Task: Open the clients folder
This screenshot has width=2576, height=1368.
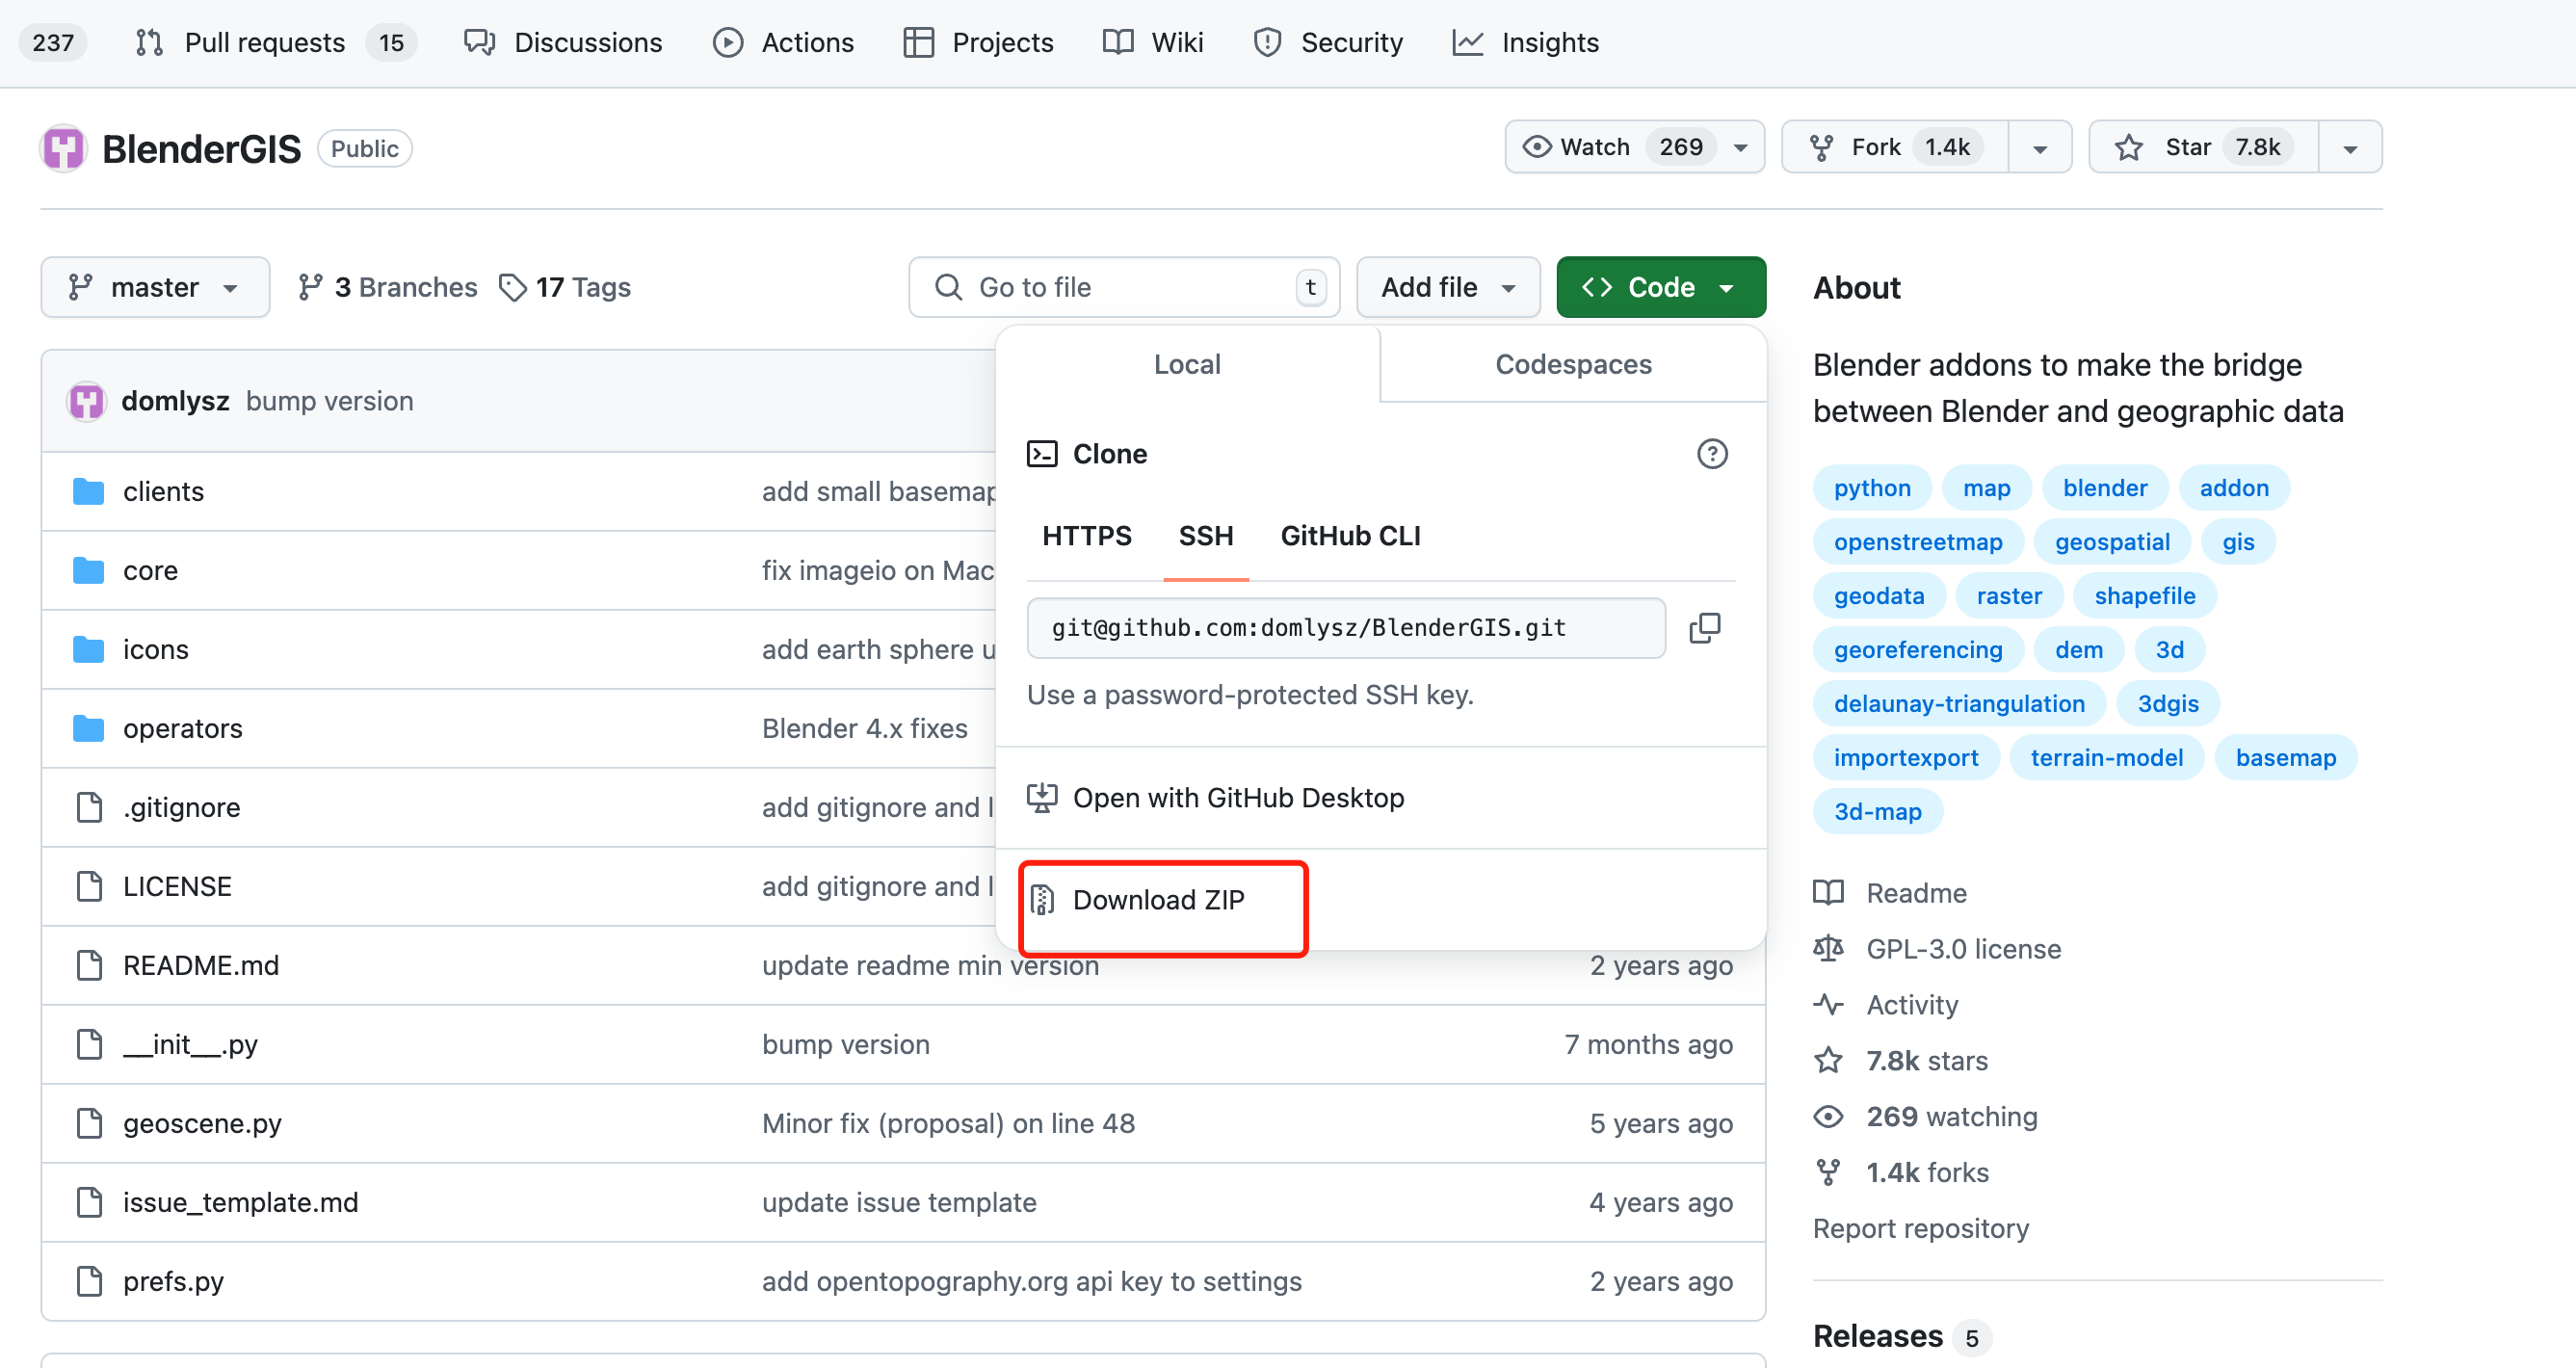Action: [x=163, y=491]
